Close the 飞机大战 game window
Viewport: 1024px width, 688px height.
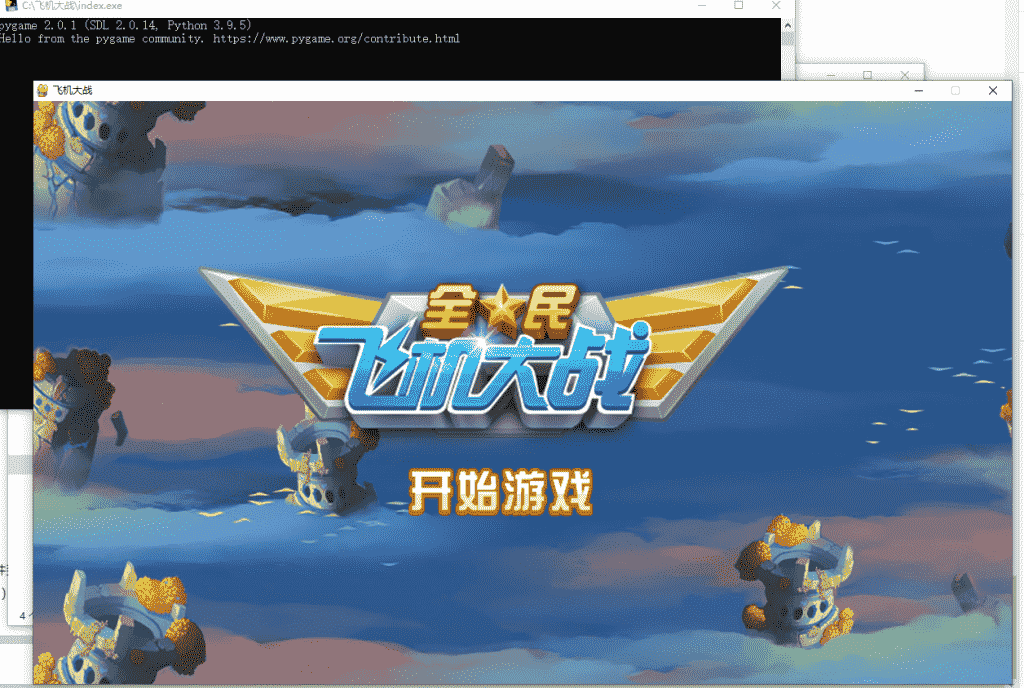993,91
